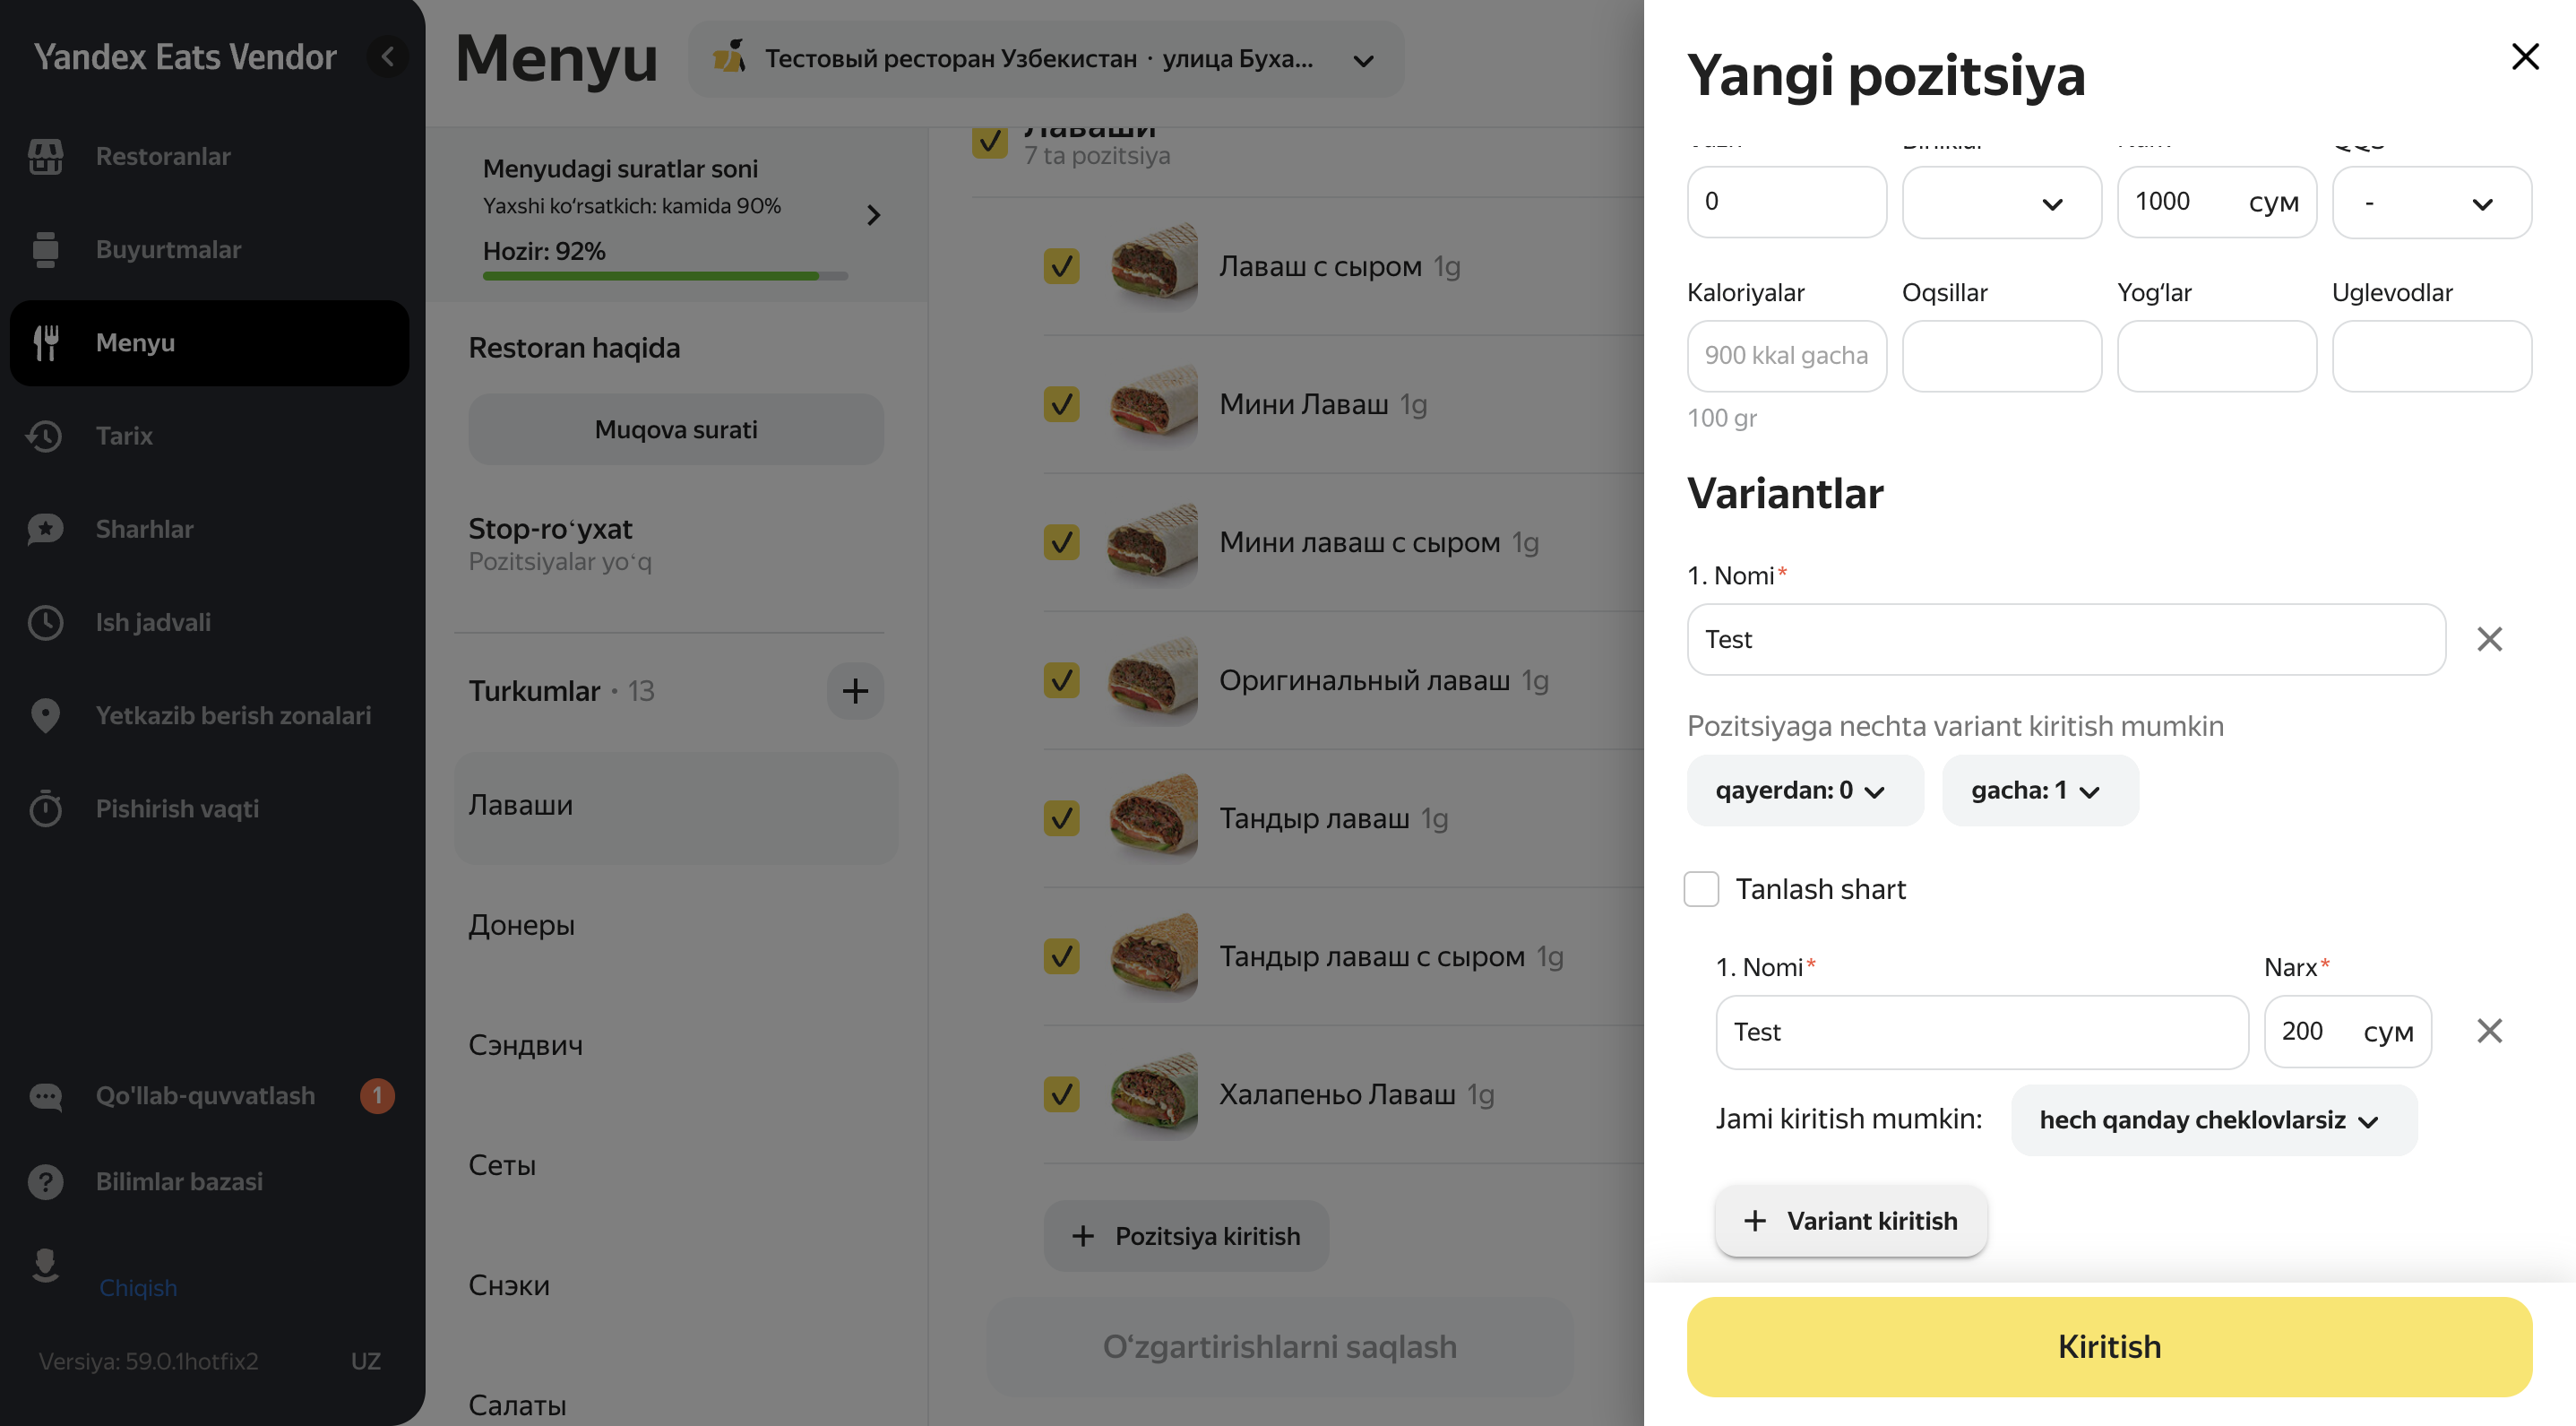Open Restoranlar storefront icon in sidebar
This screenshot has width=2576, height=1426.
pos(45,156)
